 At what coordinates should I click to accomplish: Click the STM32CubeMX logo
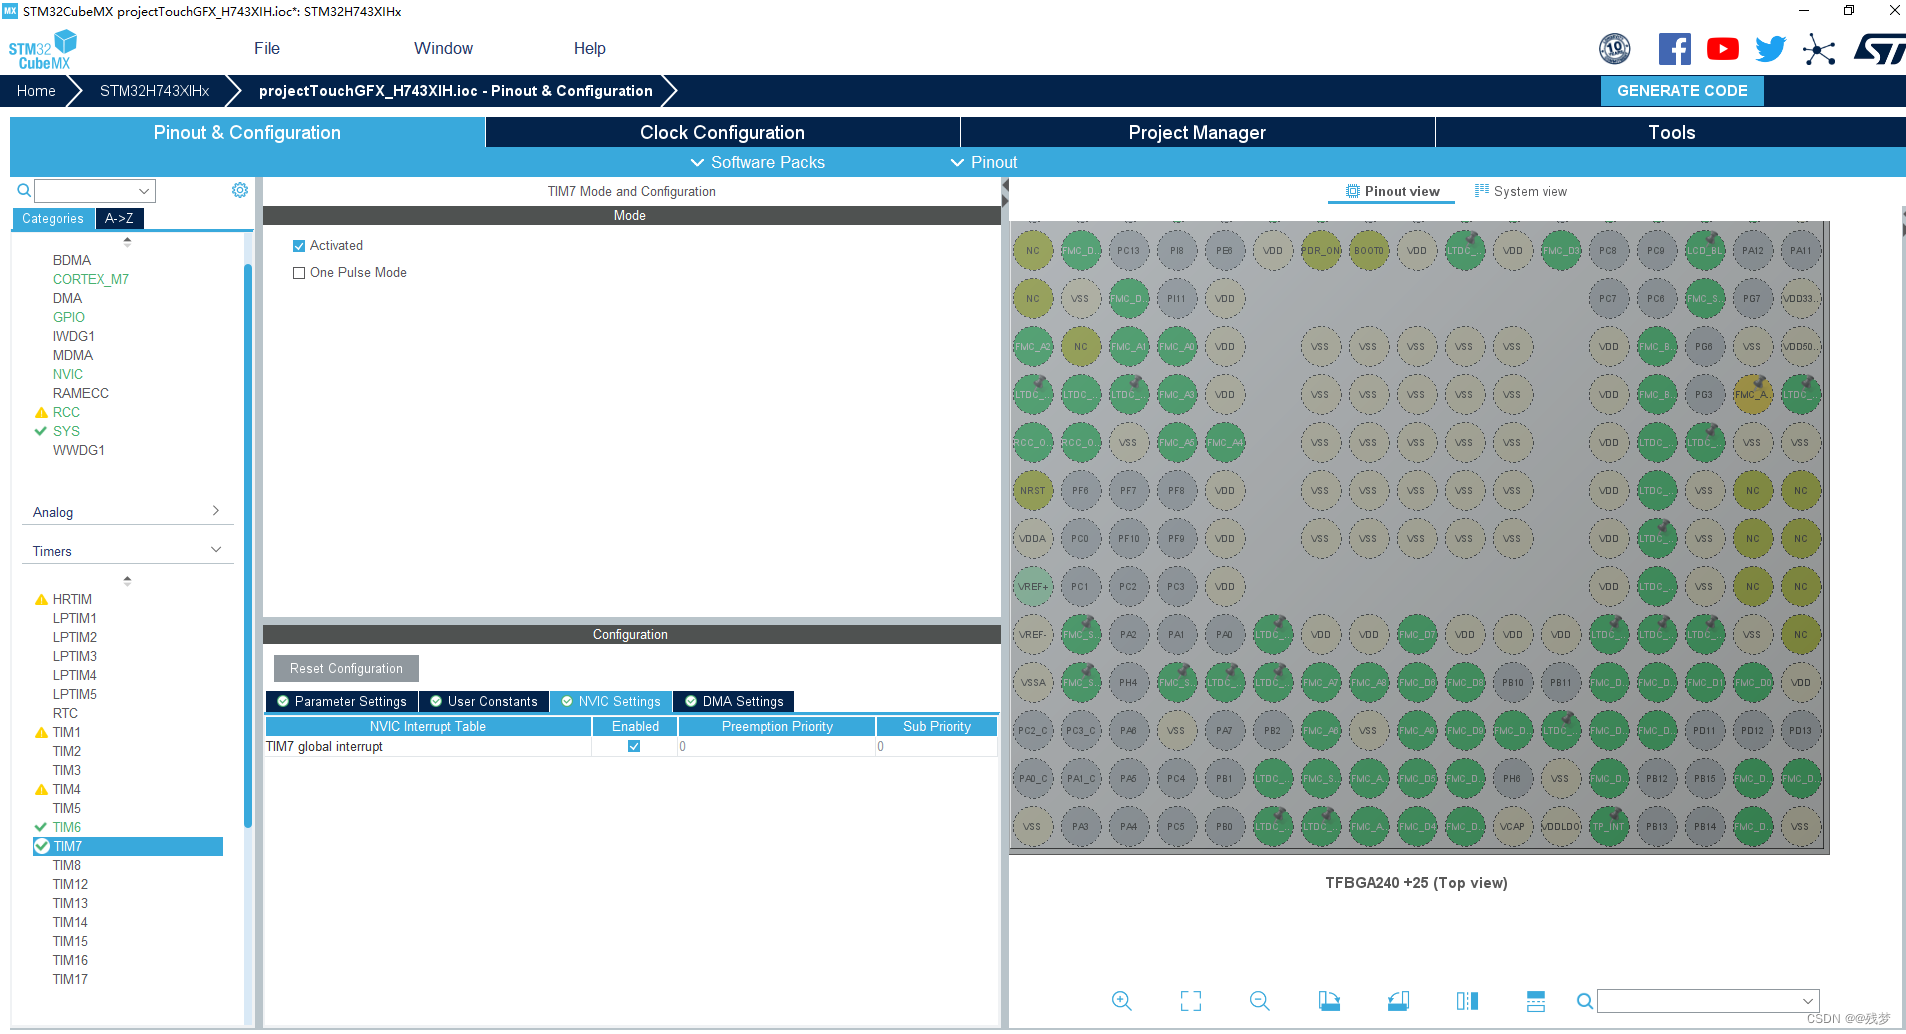click(42, 50)
